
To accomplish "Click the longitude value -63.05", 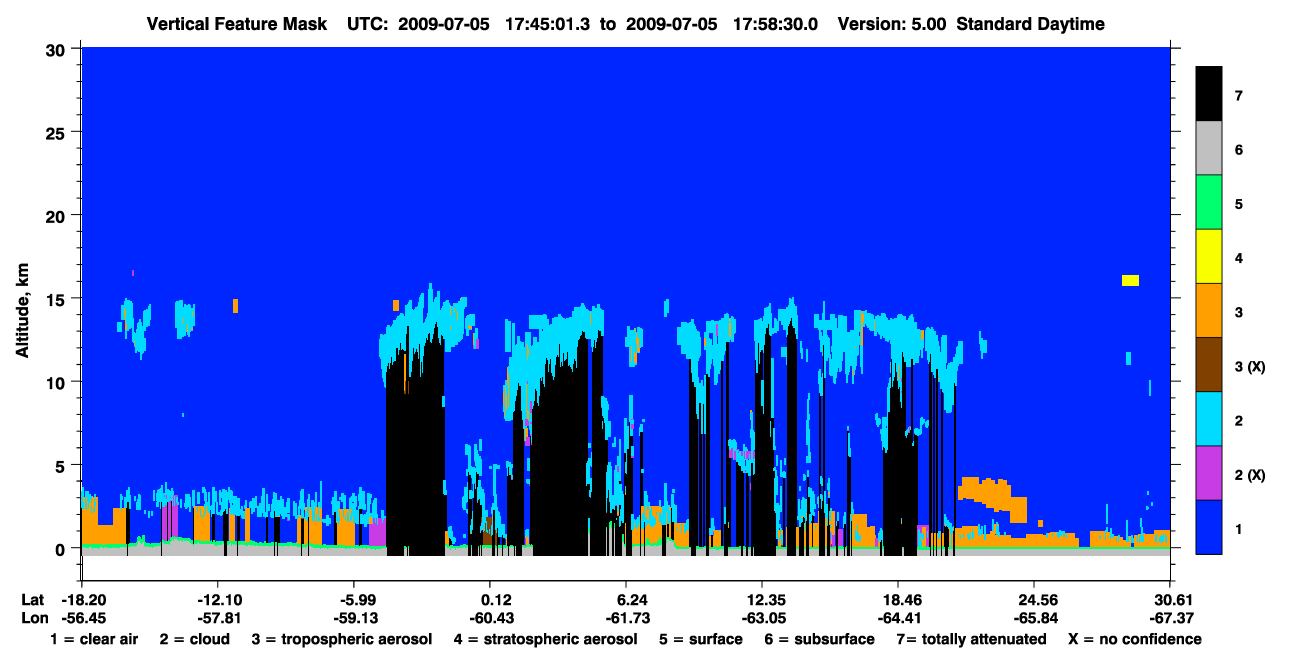I will click(762, 618).
